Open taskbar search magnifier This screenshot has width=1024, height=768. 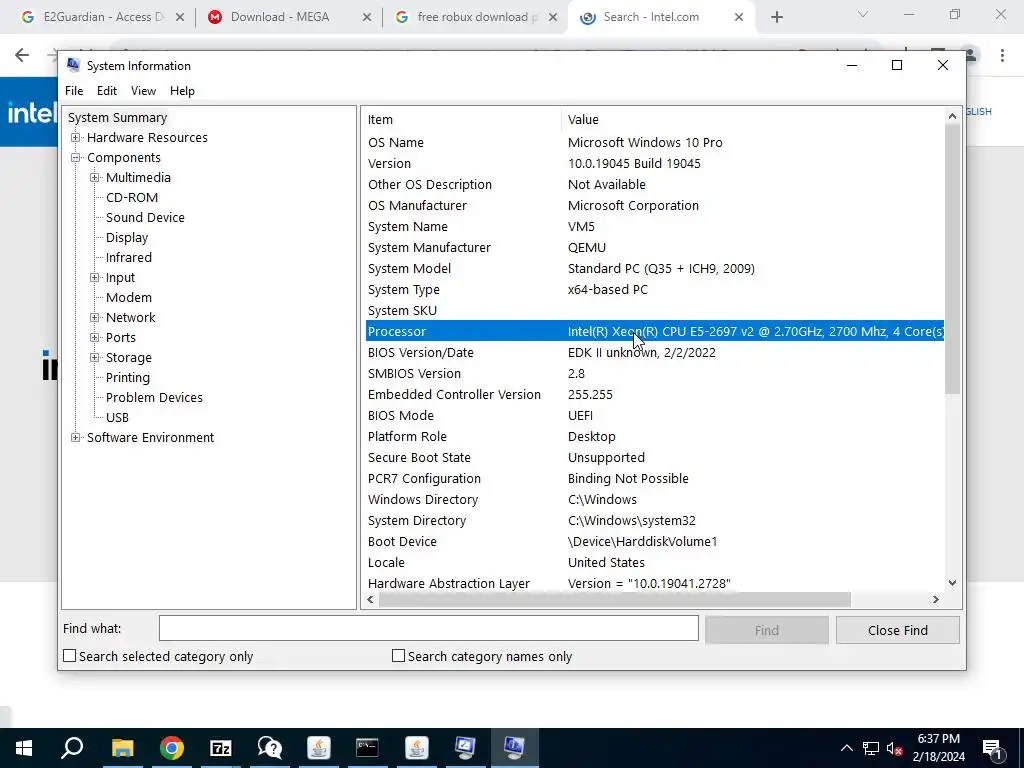[72, 748]
